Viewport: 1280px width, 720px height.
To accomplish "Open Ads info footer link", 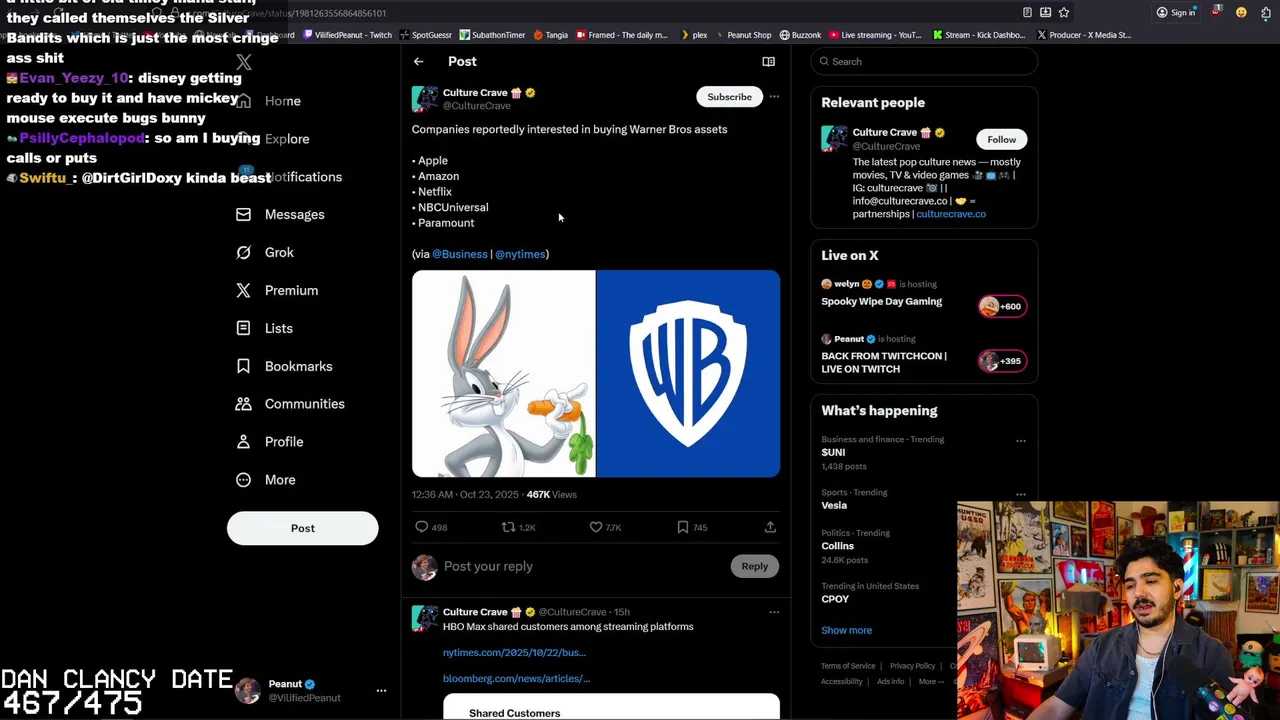I will point(890,682).
